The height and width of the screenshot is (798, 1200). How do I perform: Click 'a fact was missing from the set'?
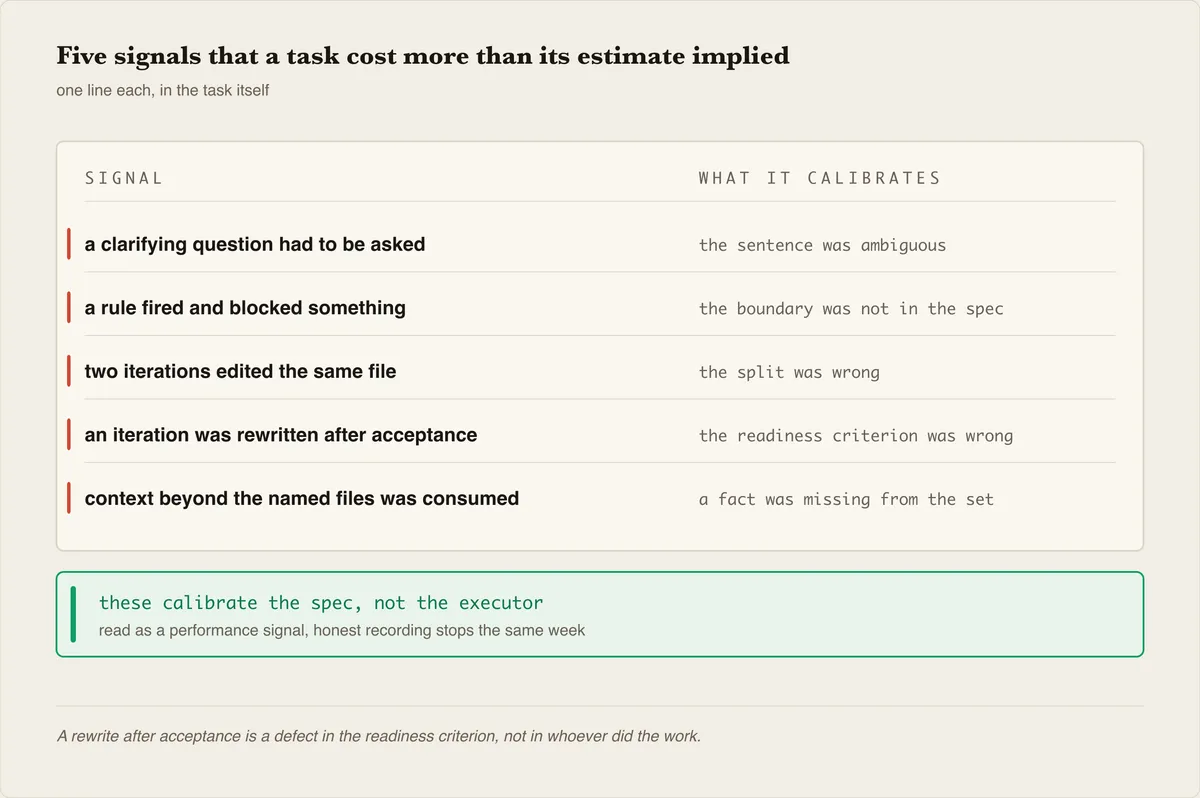pyautogui.click(x=846, y=499)
